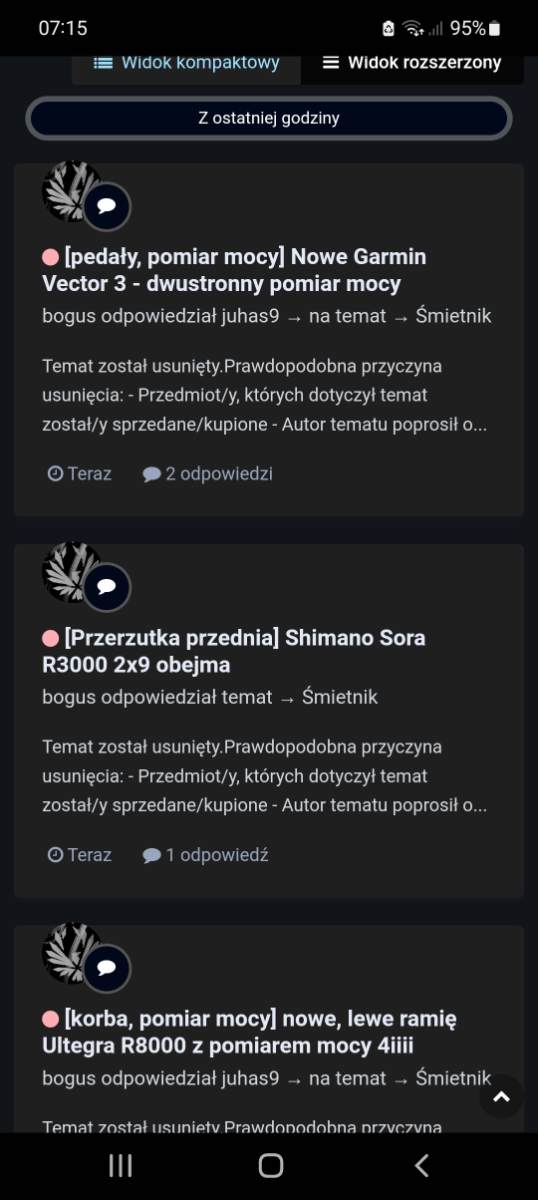Open Nowe Garmin Vector 3 topic title
This screenshot has height=1200, width=538.
pyautogui.click(x=234, y=270)
